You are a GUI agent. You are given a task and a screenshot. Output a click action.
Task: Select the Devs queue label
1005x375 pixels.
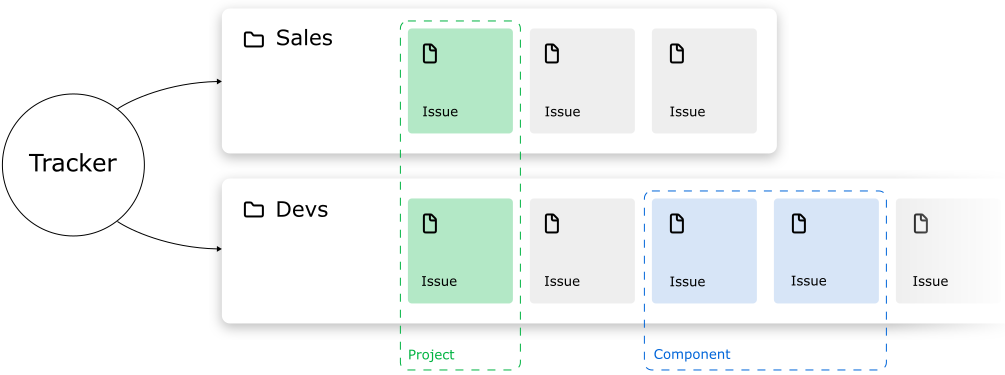[x=302, y=209]
